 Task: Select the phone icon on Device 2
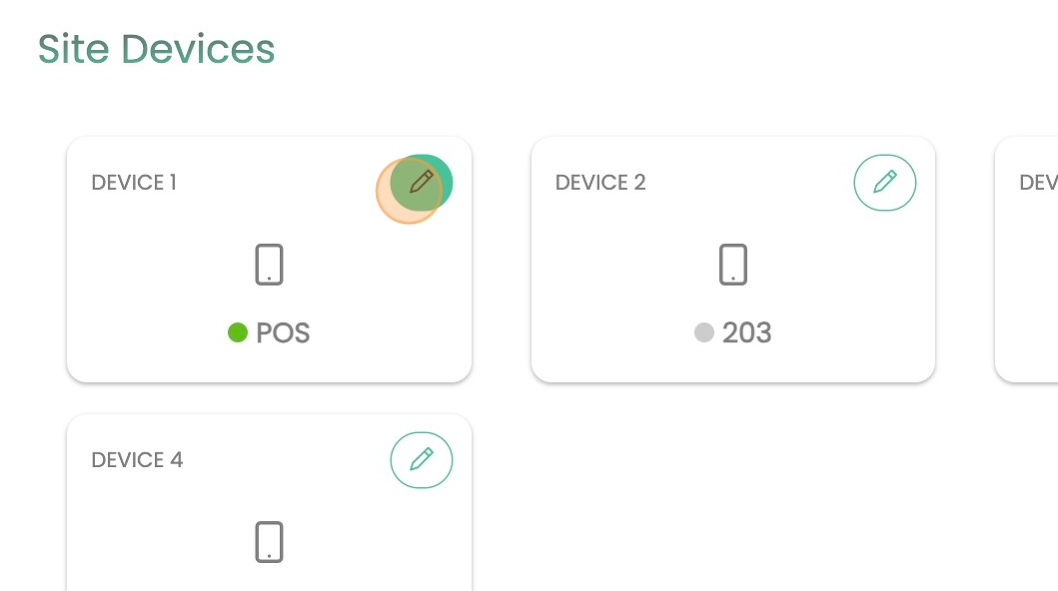point(733,265)
